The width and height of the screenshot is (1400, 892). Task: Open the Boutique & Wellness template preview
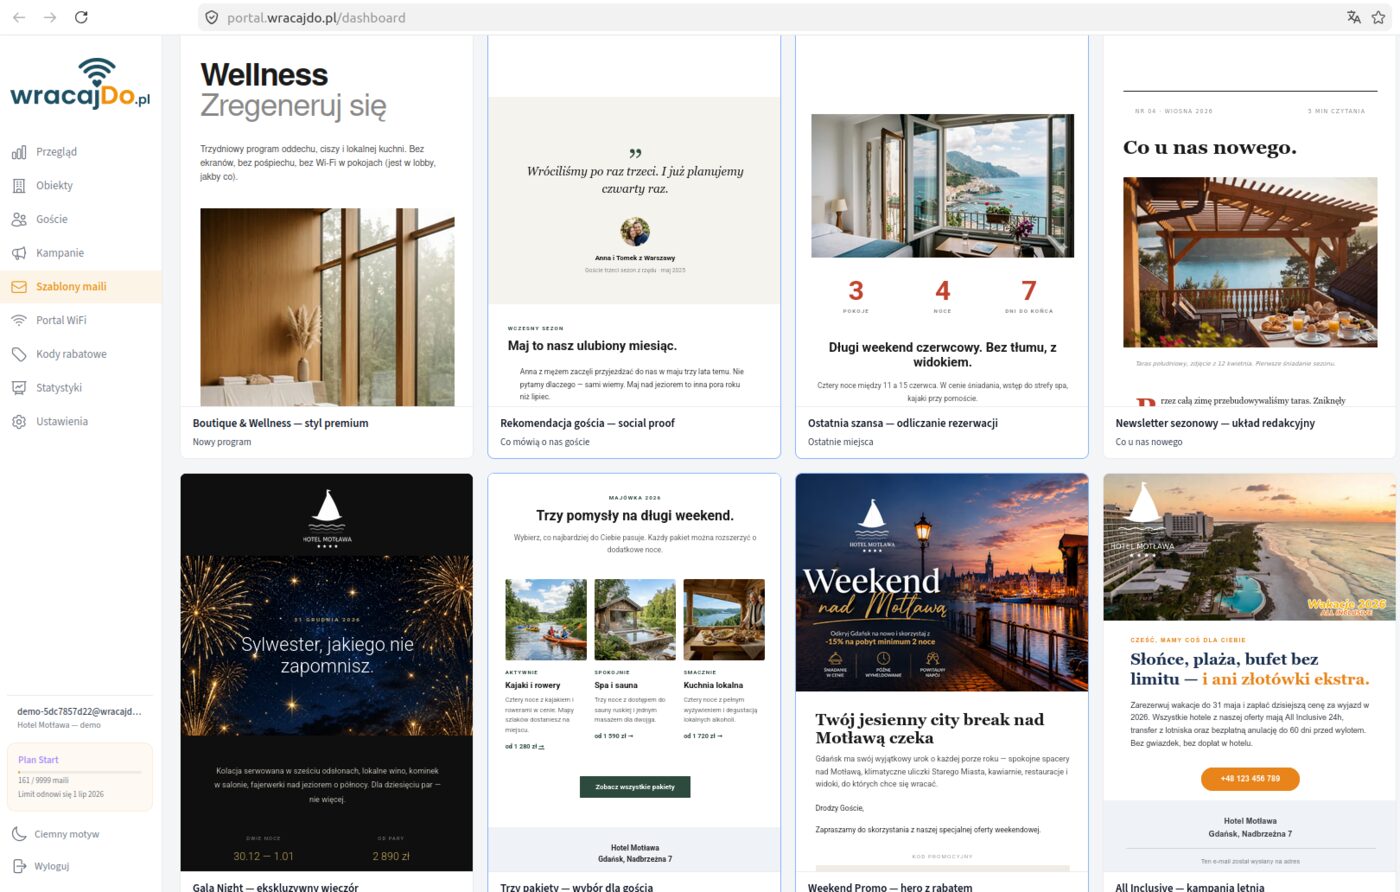point(327,221)
